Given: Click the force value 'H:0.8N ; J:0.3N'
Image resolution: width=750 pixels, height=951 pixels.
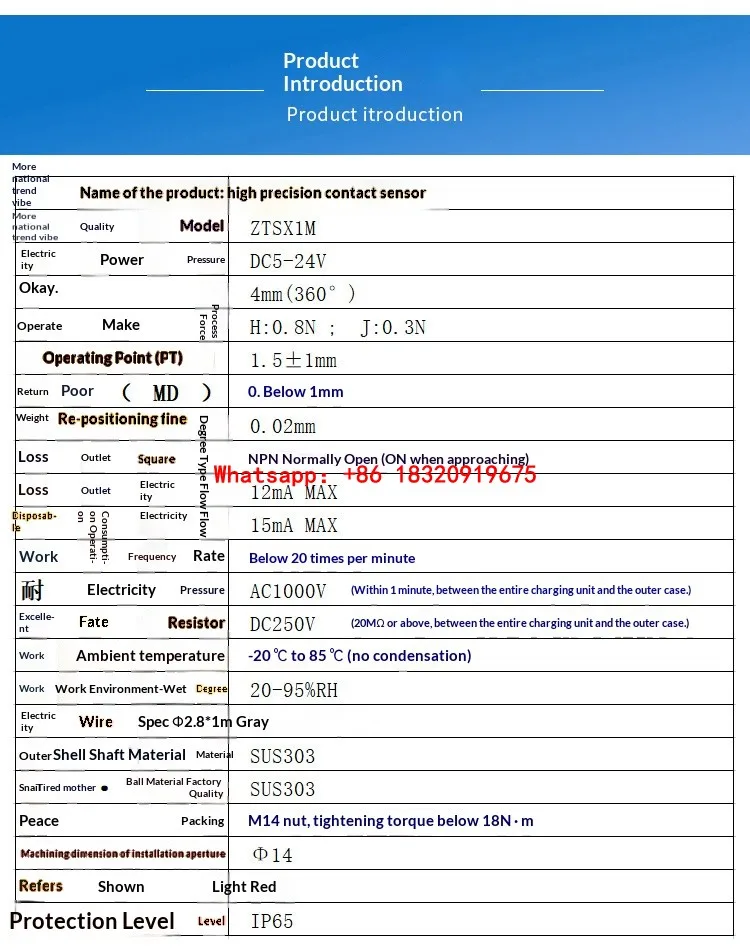Looking at the screenshot, I should pyautogui.click(x=338, y=328).
